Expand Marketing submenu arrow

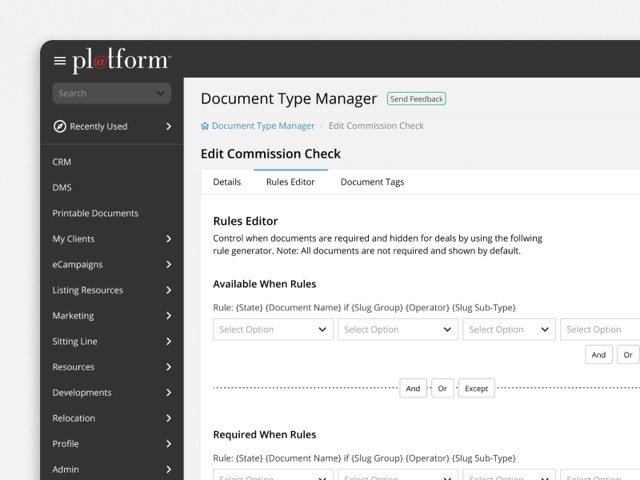pos(169,316)
